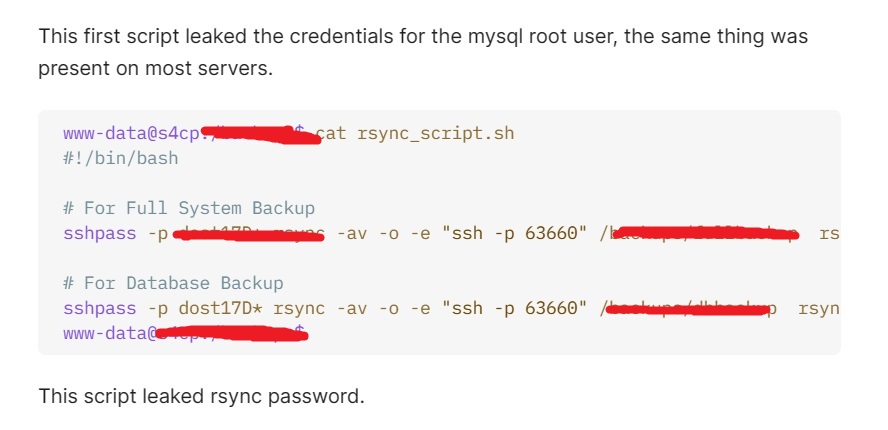The width and height of the screenshot is (888, 430).
Task: Click the red redaction over the first prompt hostname
Action: pos(254,134)
